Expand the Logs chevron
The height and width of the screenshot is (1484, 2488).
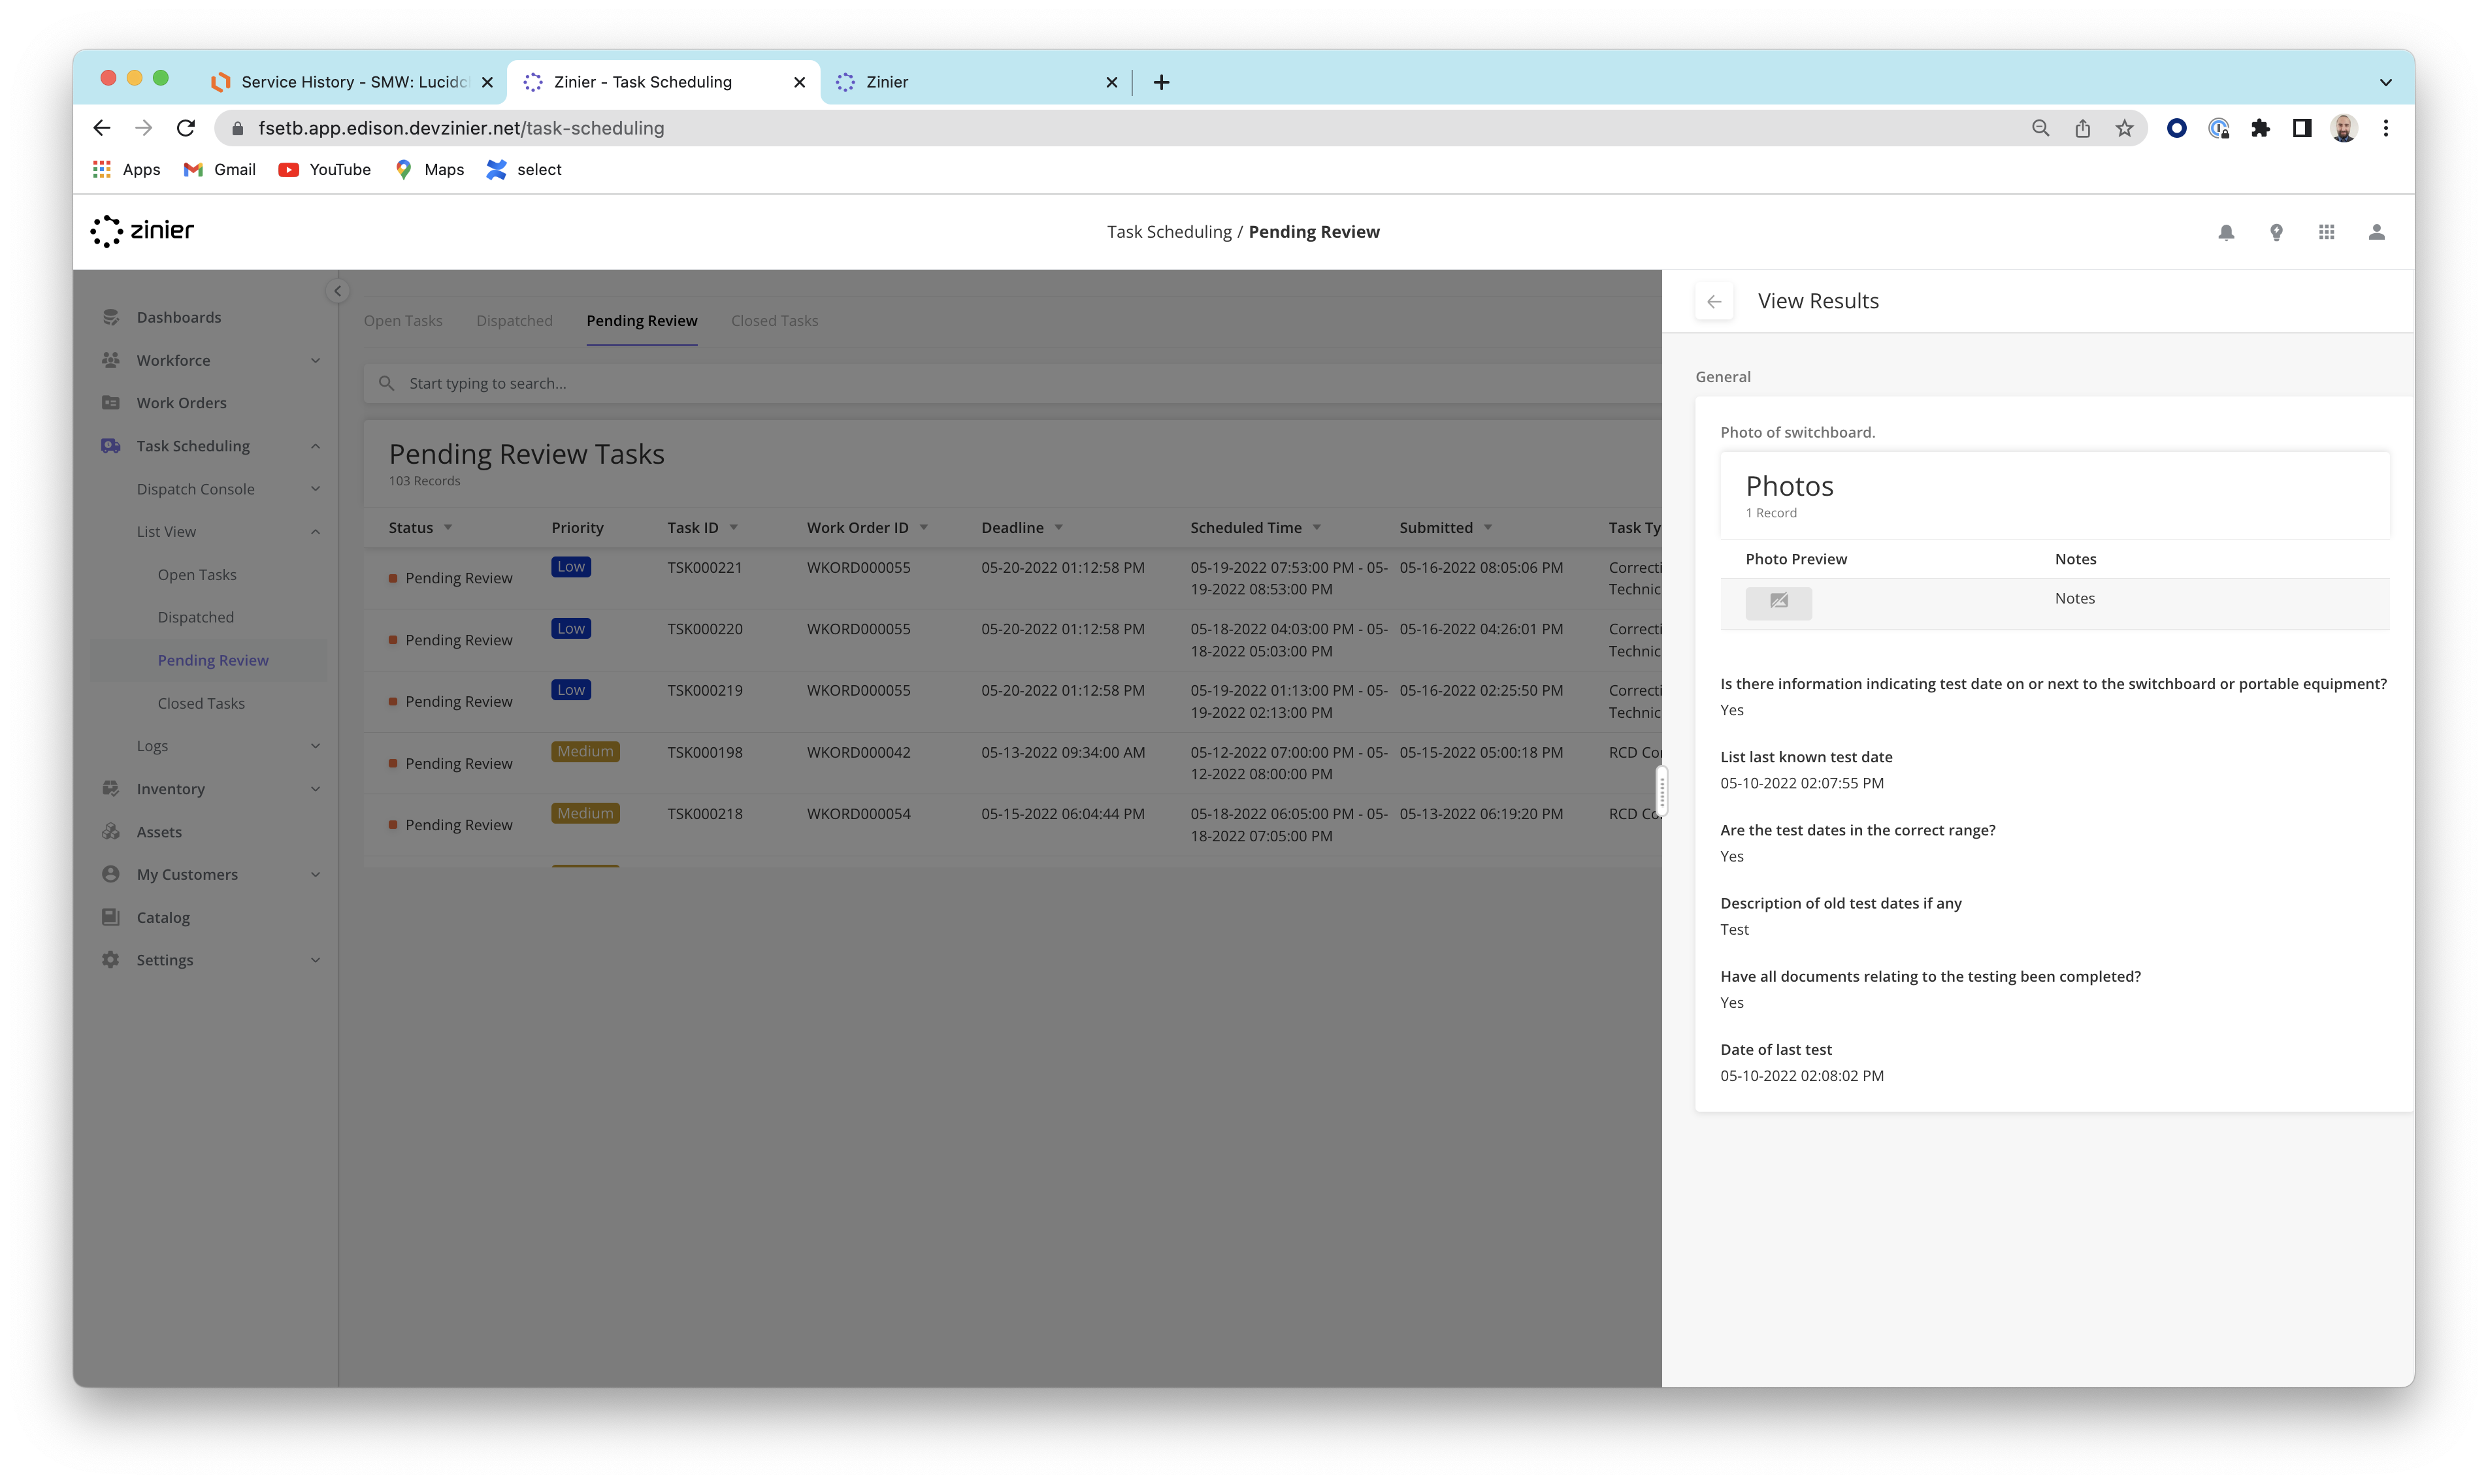316,746
